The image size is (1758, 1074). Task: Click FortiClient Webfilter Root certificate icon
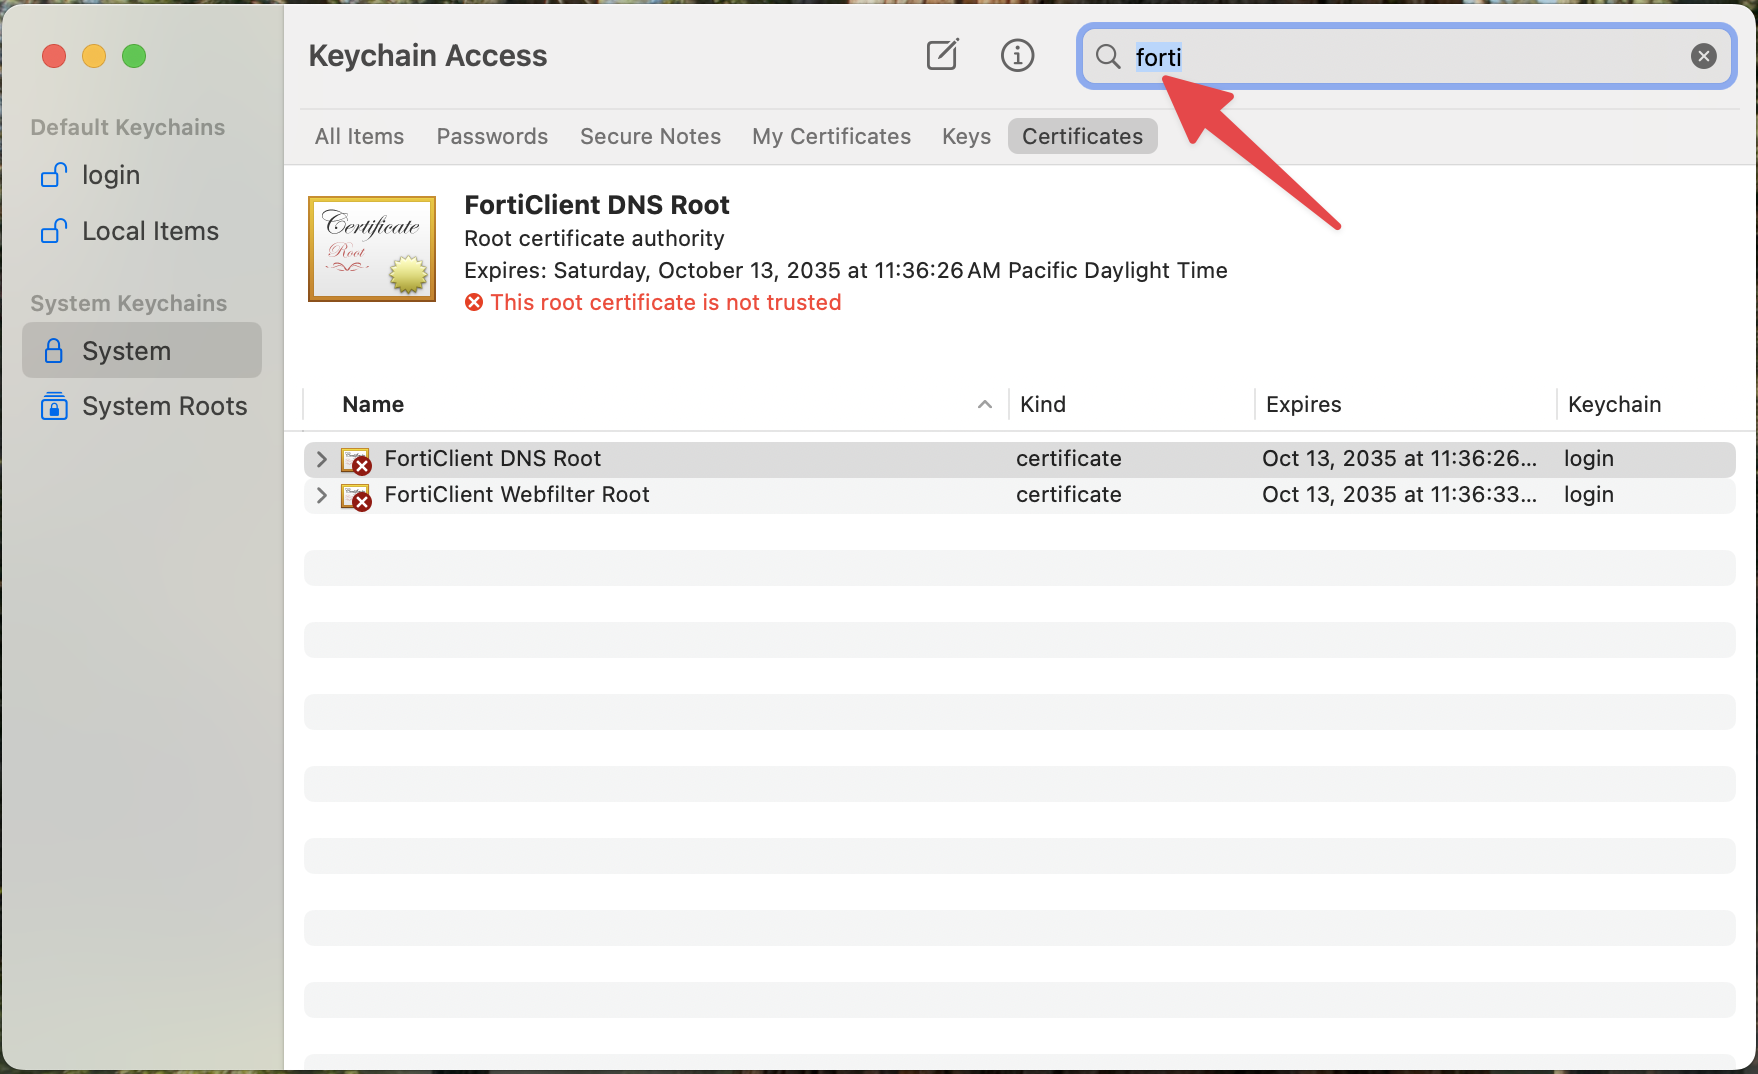(356, 496)
